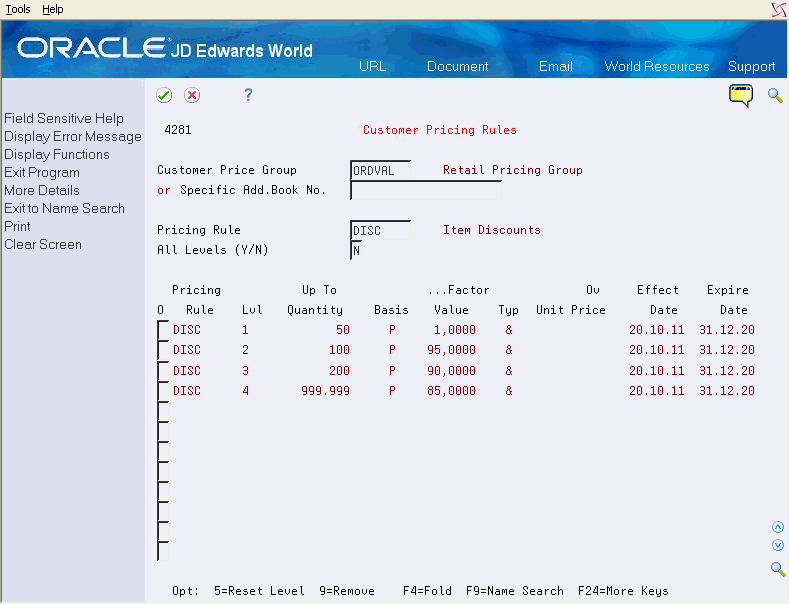Image resolution: width=789 pixels, height=604 pixels.
Task: Select More Details option
Action: [x=42, y=190]
